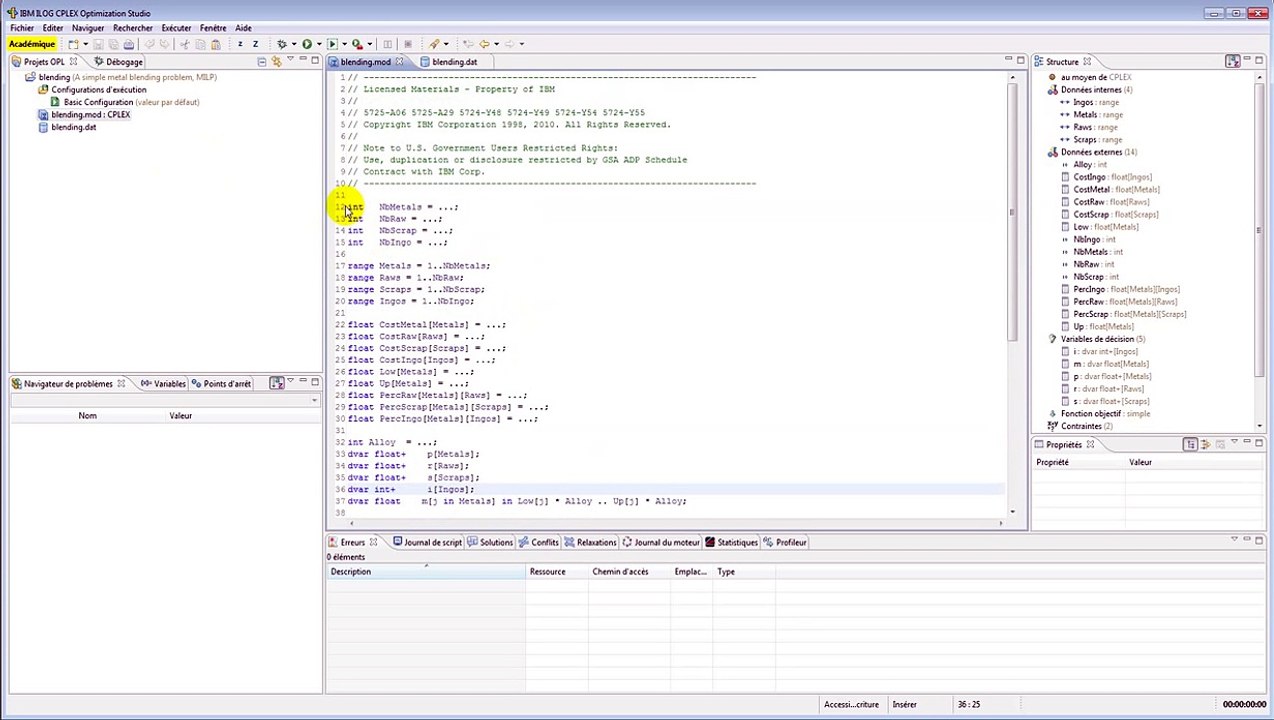
Task: Close the Structure view
Action: point(1087,62)
